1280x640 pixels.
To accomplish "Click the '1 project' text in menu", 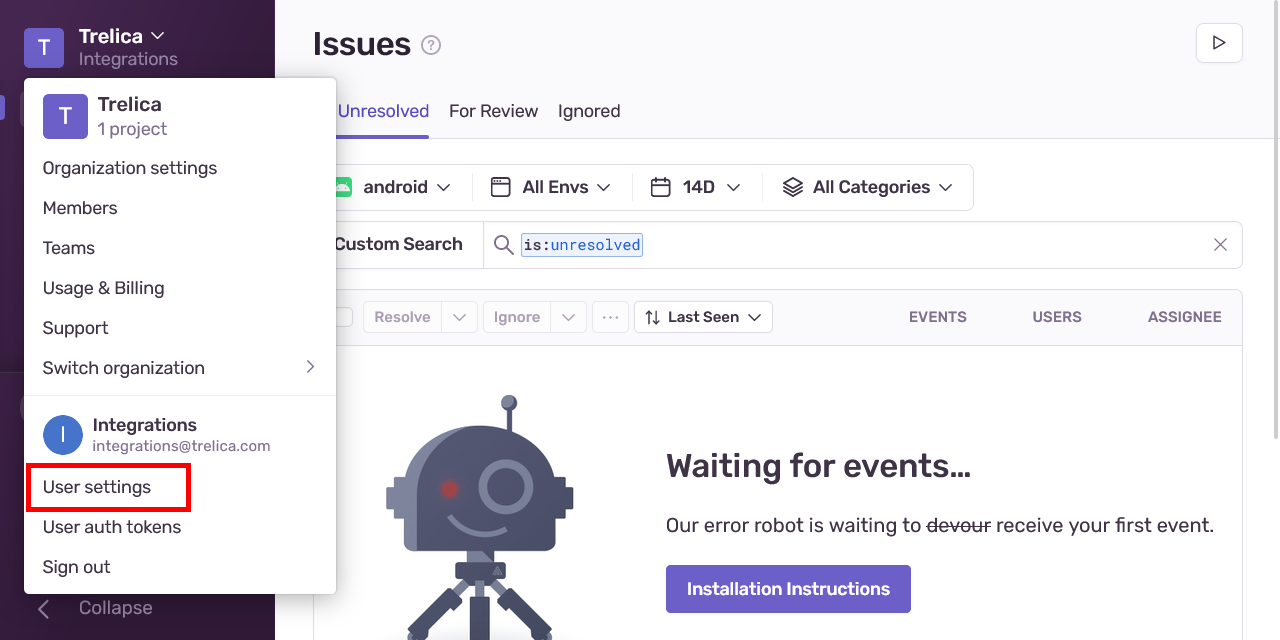I will coord(132,129).
